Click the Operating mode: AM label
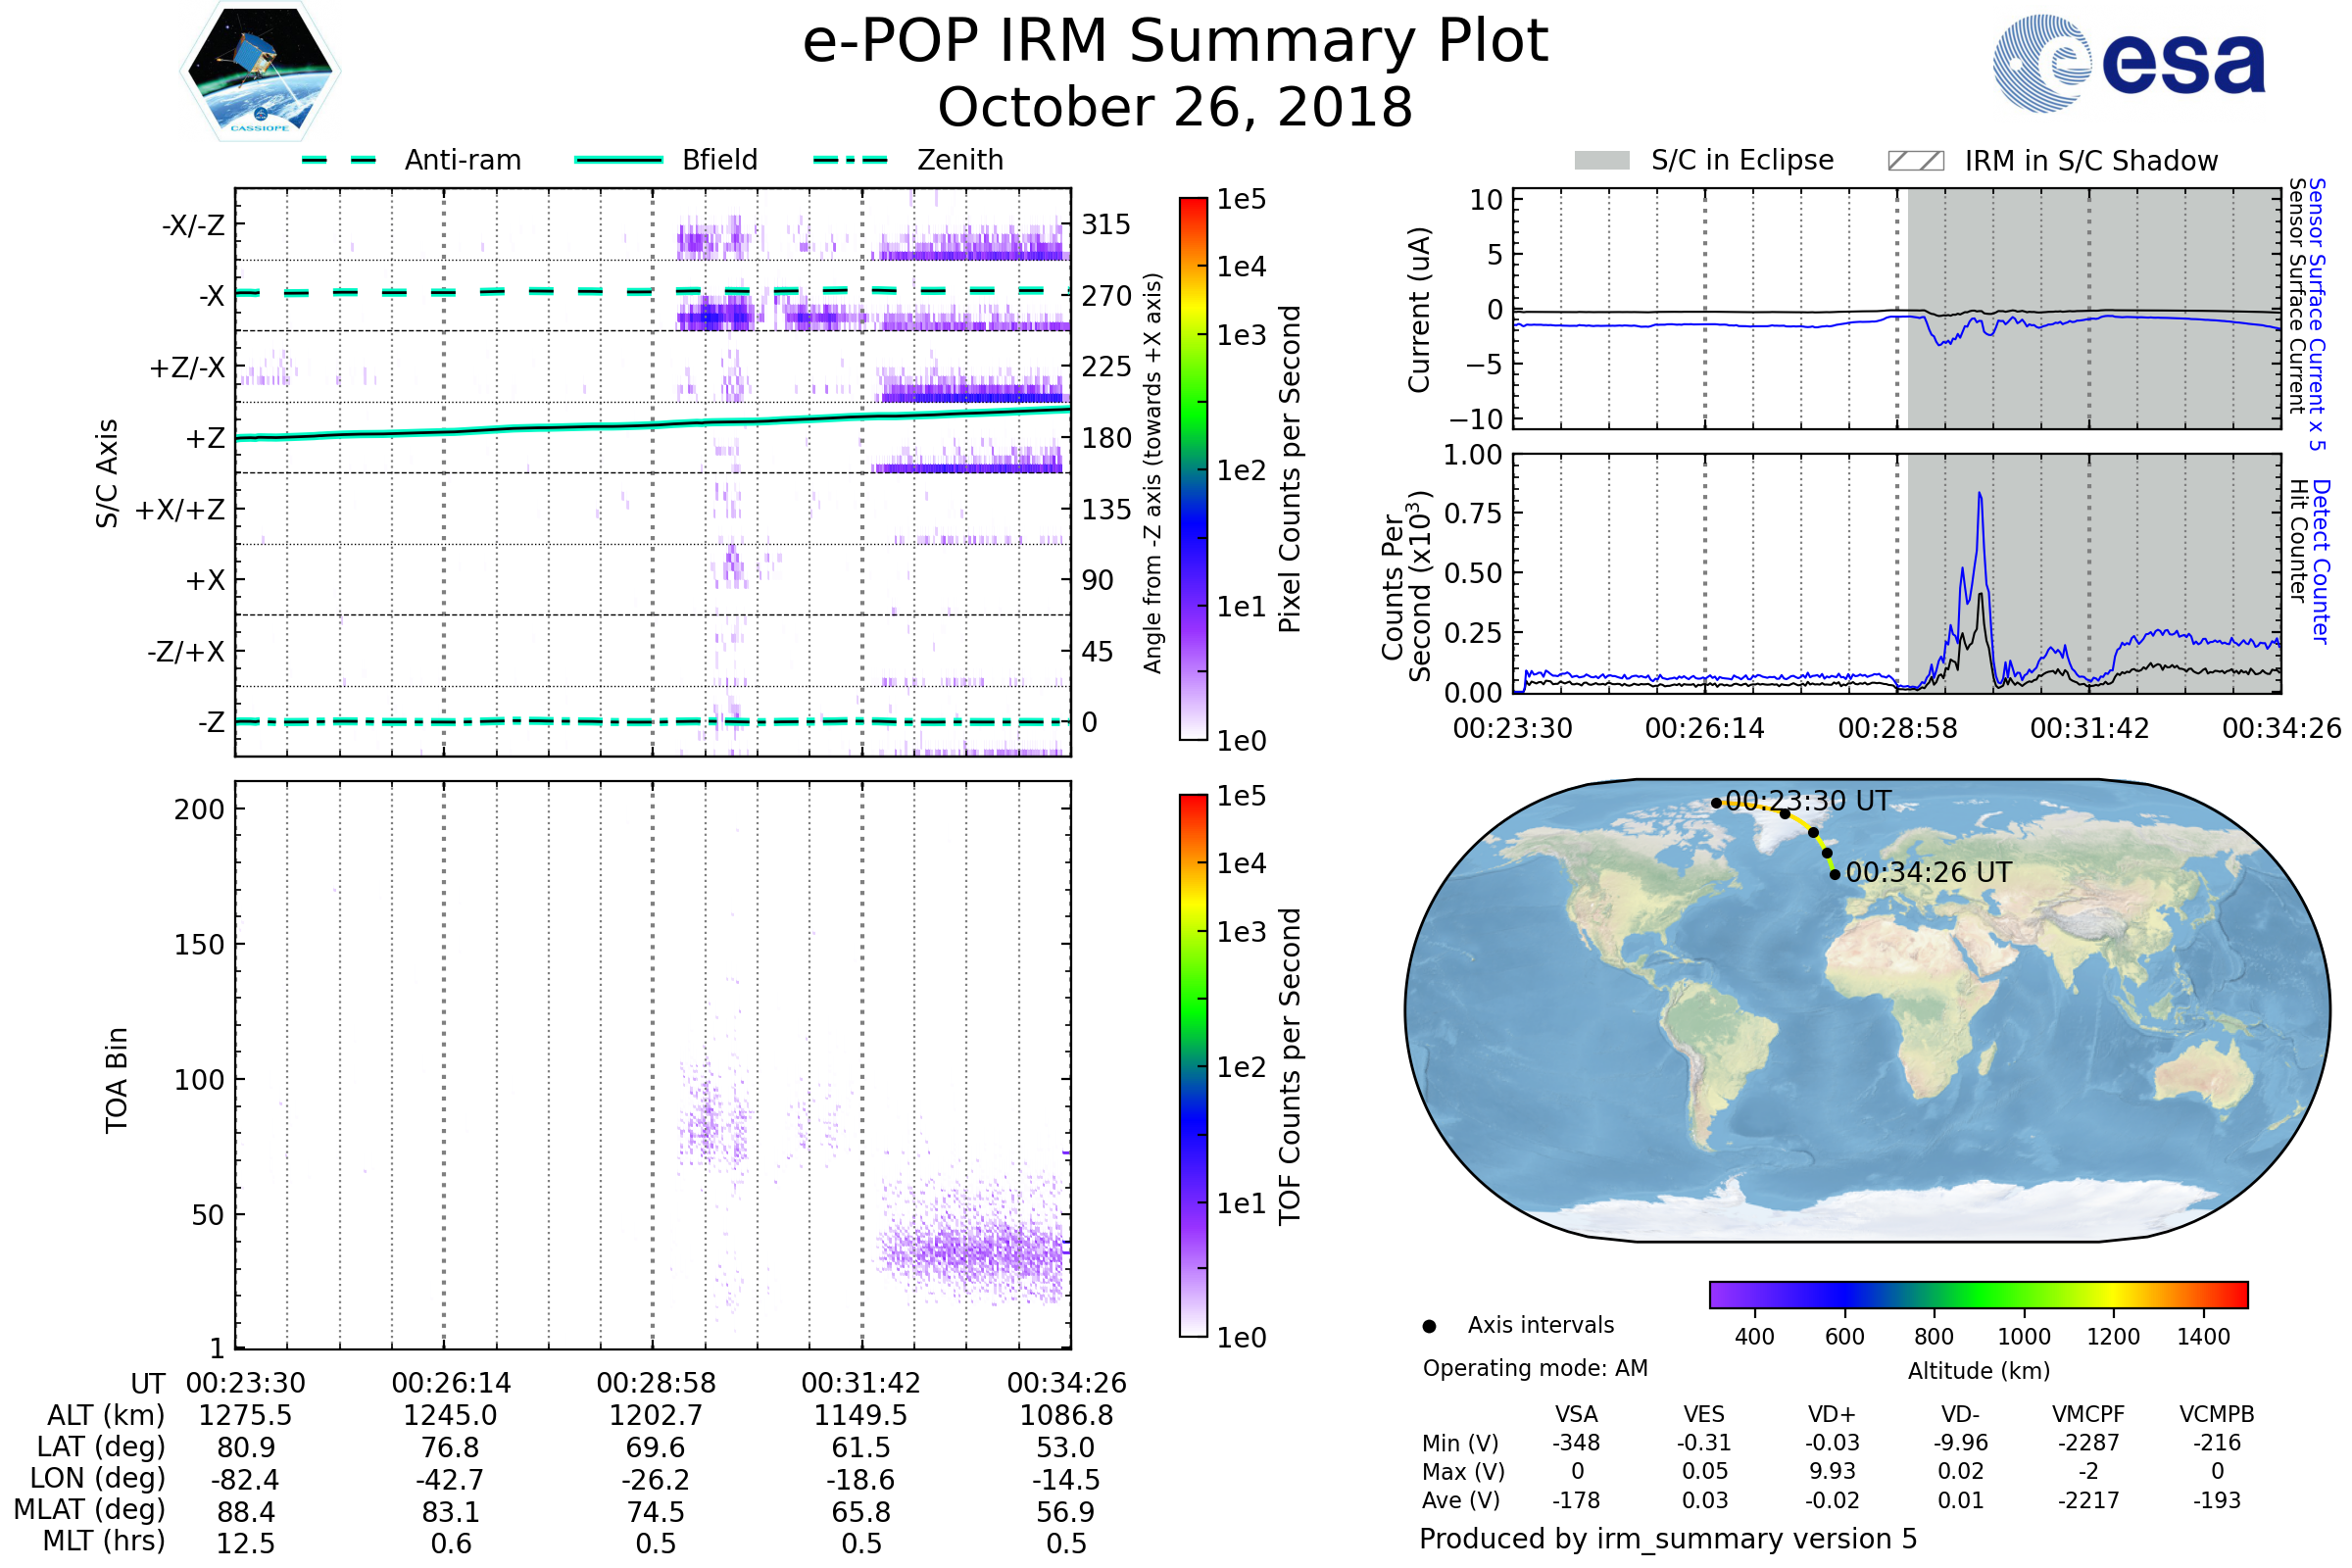This screenshot has width=2352, height=1568. [1535, 1368]
